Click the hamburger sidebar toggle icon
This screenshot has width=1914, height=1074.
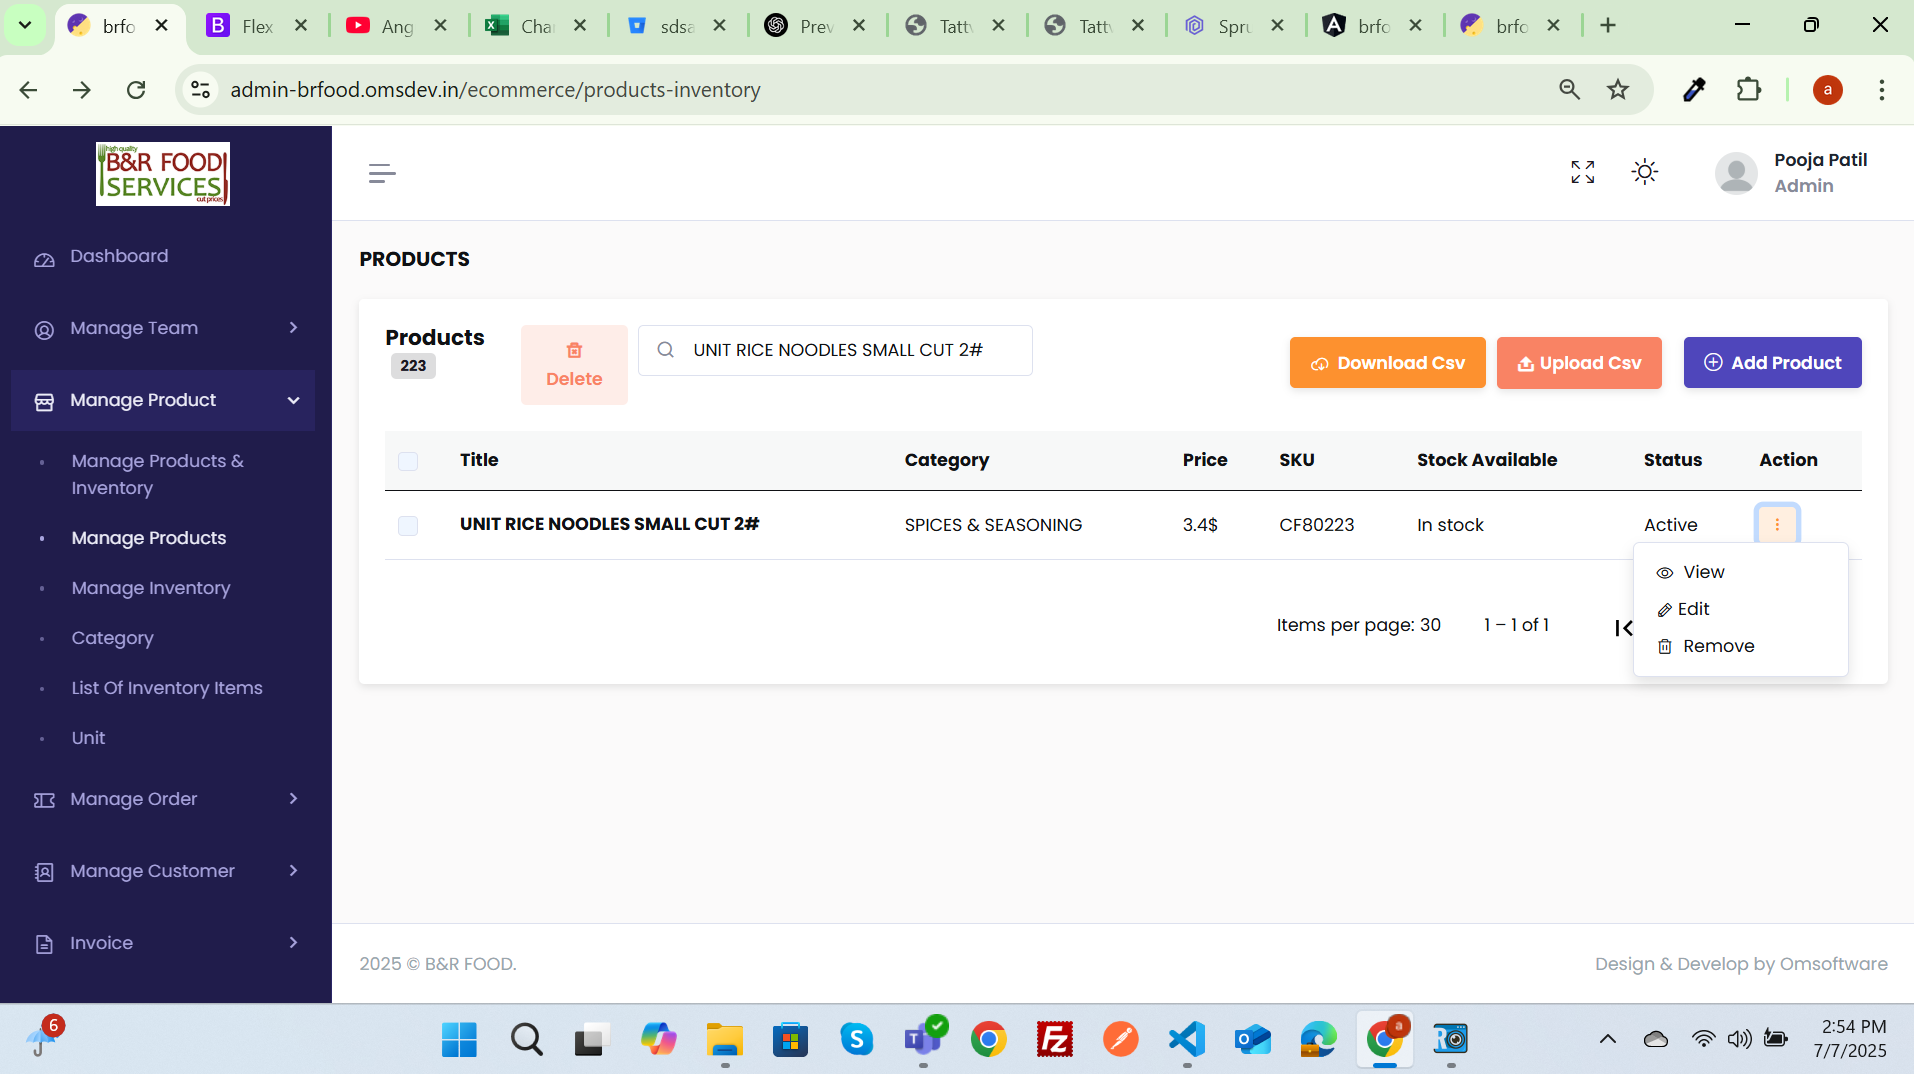[382, 173]
